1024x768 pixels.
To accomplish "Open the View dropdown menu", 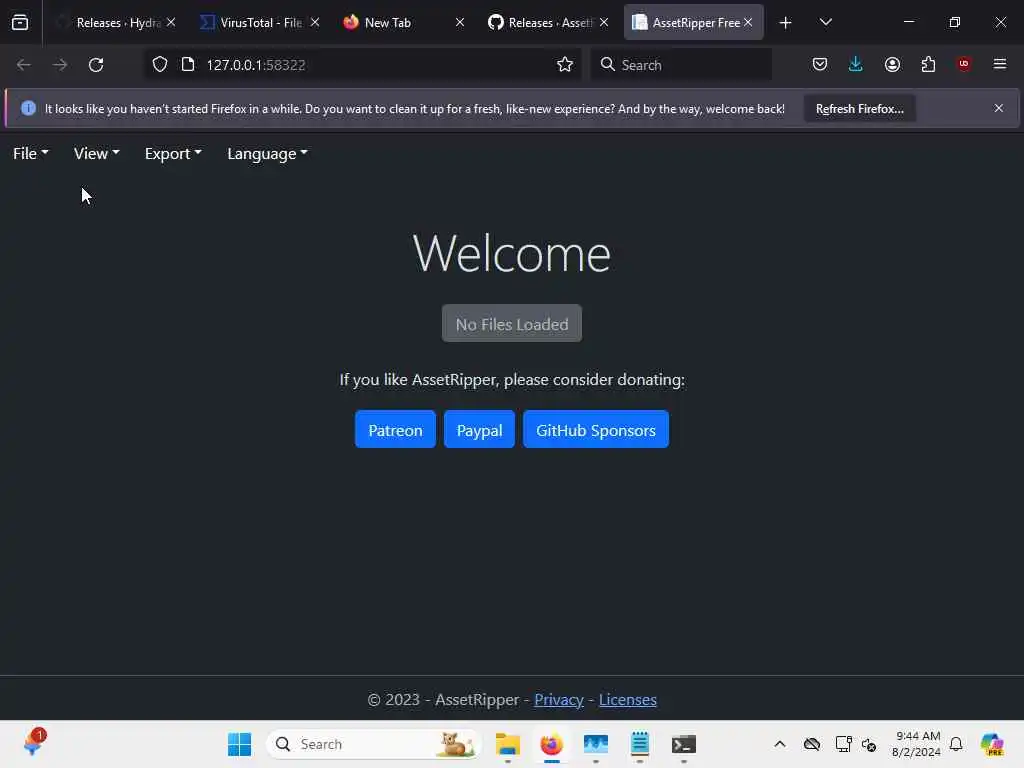I will [96, 153].
